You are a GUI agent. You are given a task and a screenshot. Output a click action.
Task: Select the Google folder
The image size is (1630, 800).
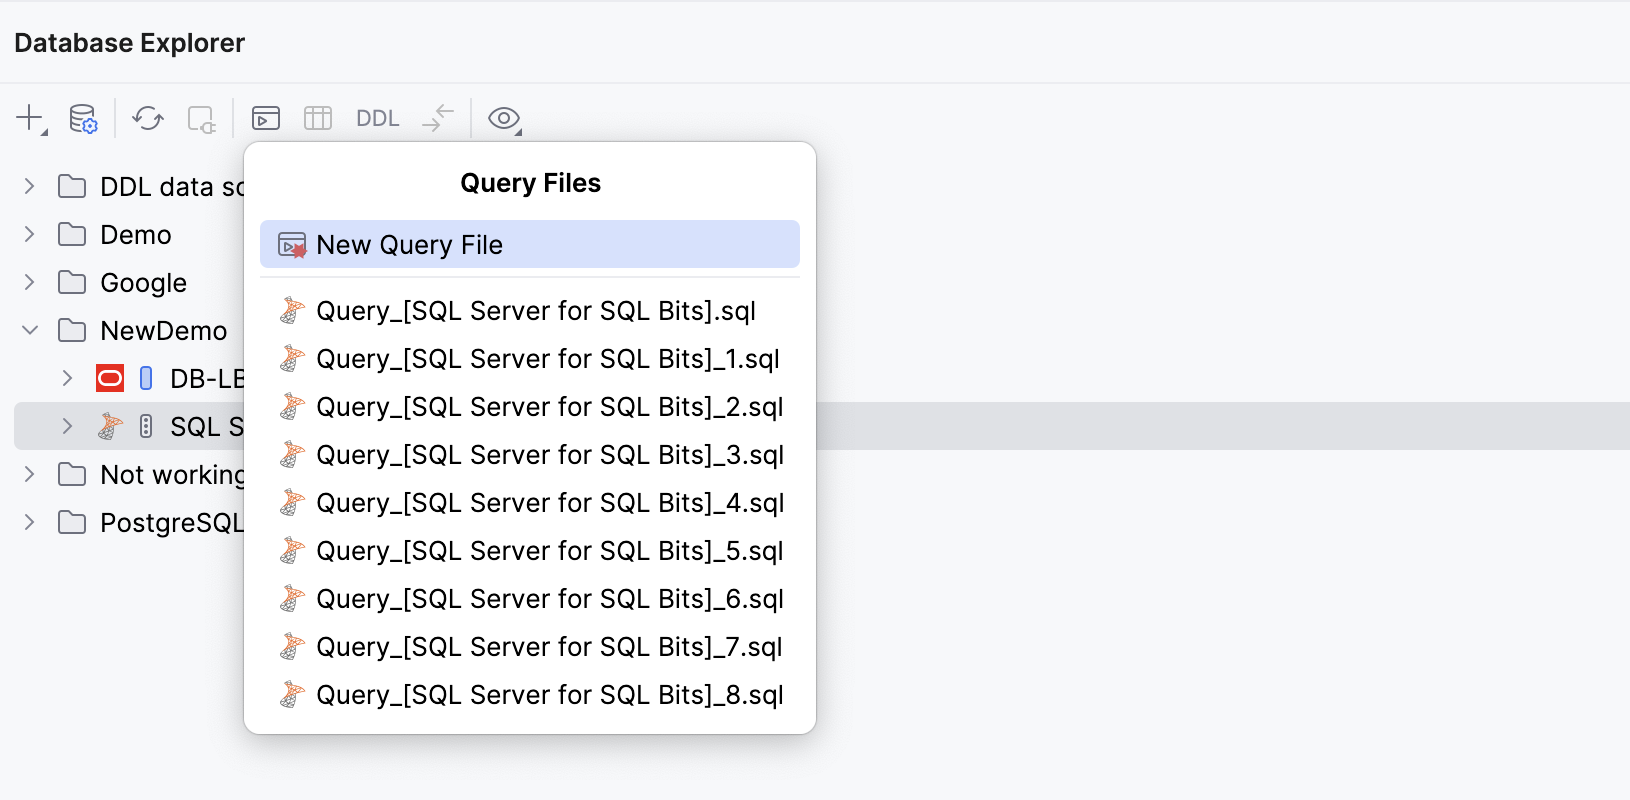pos(143,283)
